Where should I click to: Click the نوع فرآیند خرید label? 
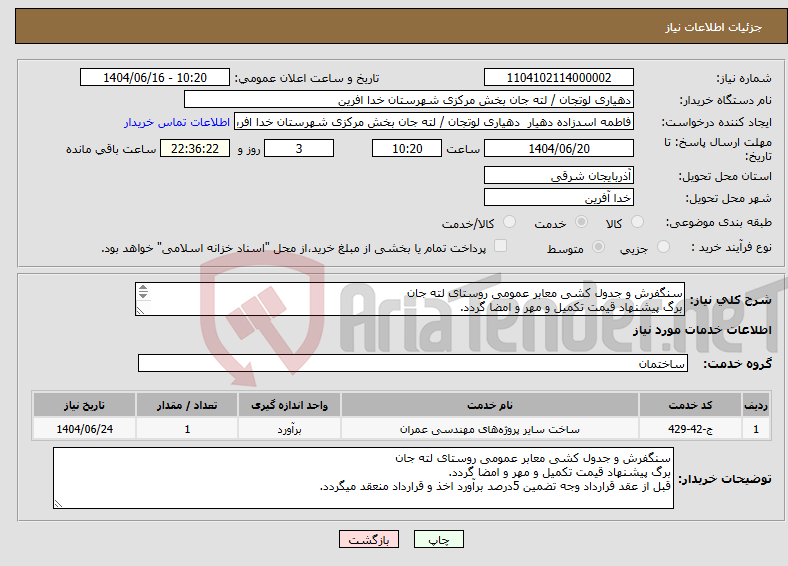point(731,247)
